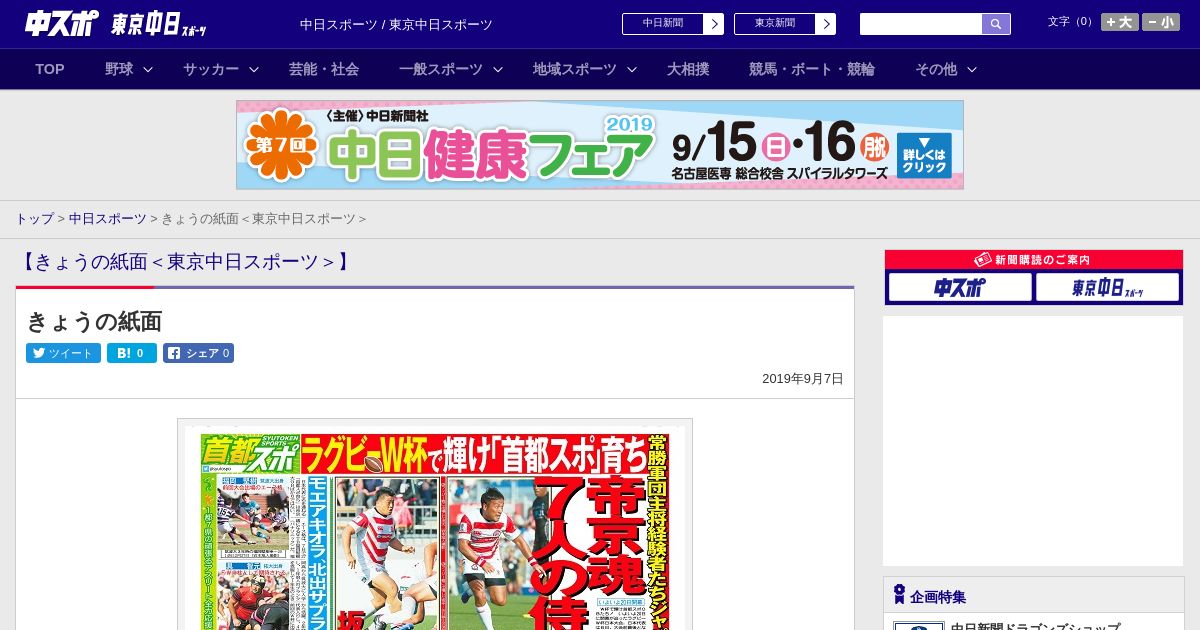Click the 中日健康フェア banner ad
Image resolution: width=1200 pixels, height=630 pixels.
pyautogui.click(x=600, y=145)
